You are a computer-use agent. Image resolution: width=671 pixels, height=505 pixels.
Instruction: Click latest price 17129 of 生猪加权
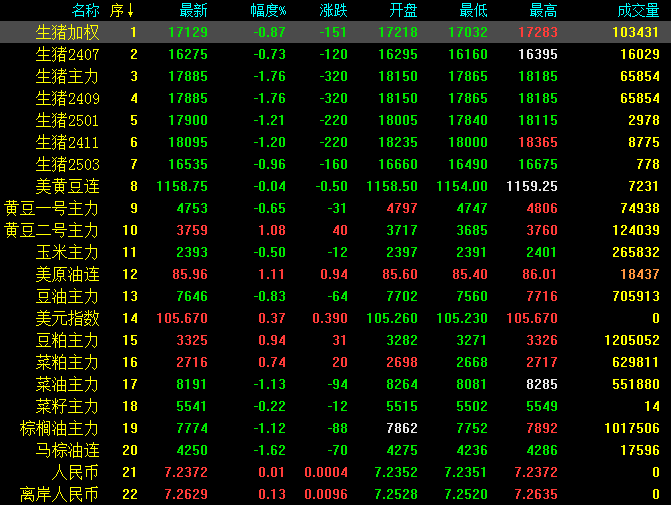pyautogui.click(x=188, y=32)
